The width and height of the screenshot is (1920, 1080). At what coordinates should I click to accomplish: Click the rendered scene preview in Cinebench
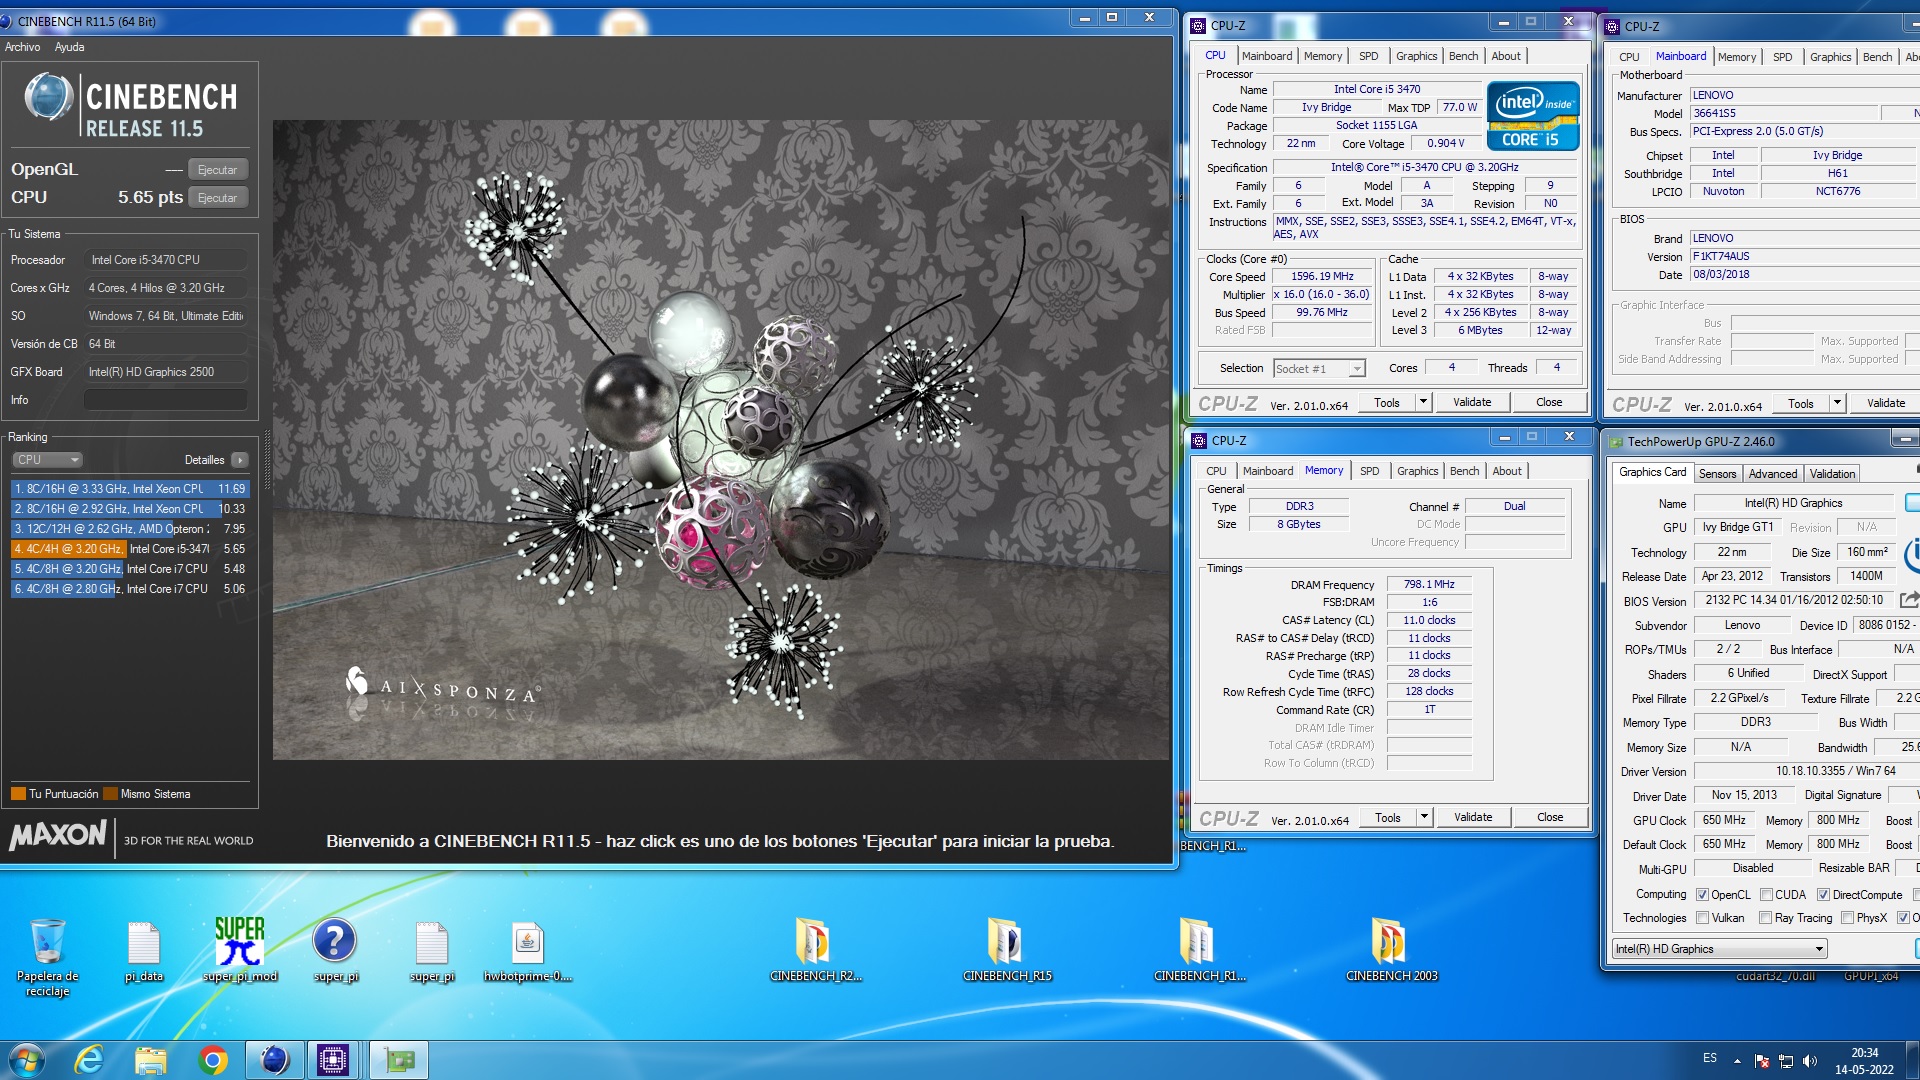pos(720,440)
